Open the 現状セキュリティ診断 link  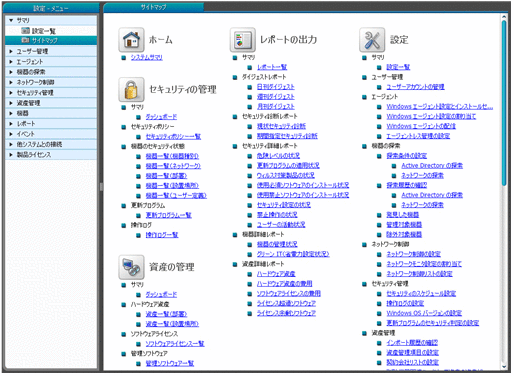coord(281,126)
